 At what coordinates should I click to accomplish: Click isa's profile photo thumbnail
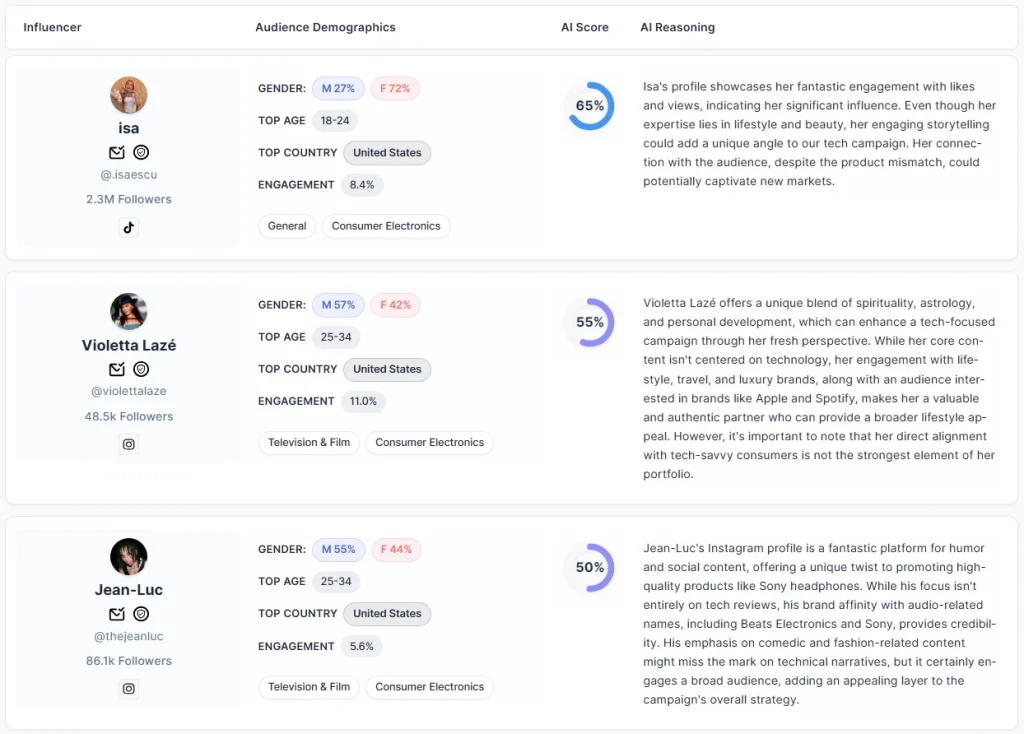point(128,95)
